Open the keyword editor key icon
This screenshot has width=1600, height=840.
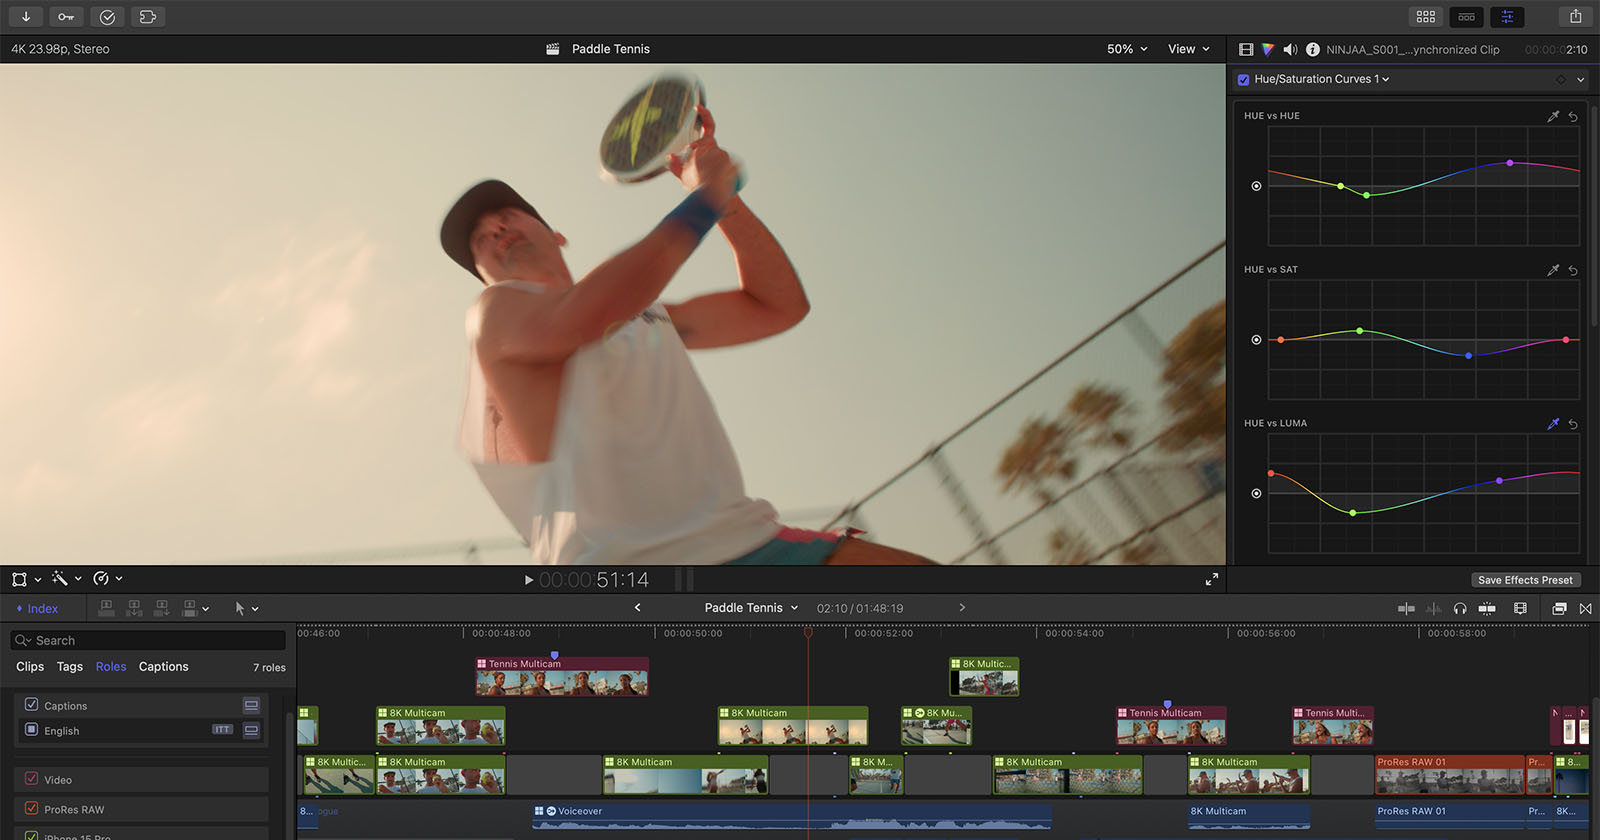pos(65,17)
